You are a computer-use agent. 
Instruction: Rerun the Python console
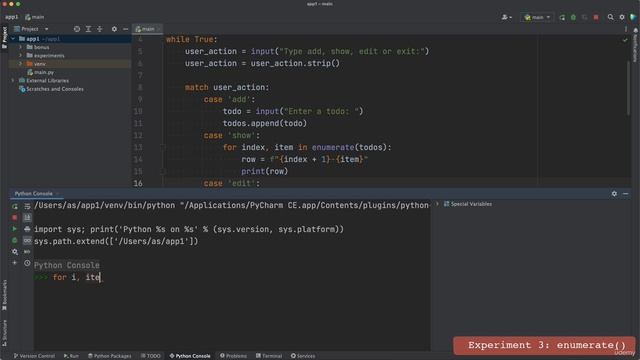(15, 206)
